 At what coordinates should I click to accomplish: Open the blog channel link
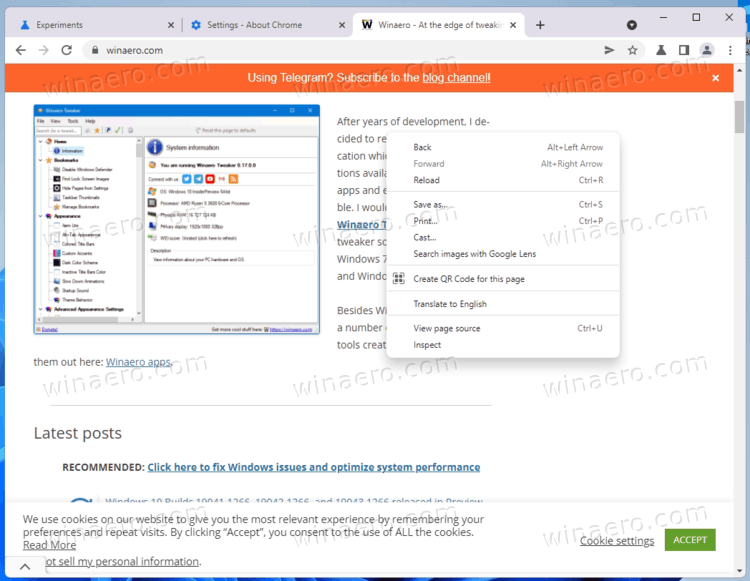[x=456, y=78]
